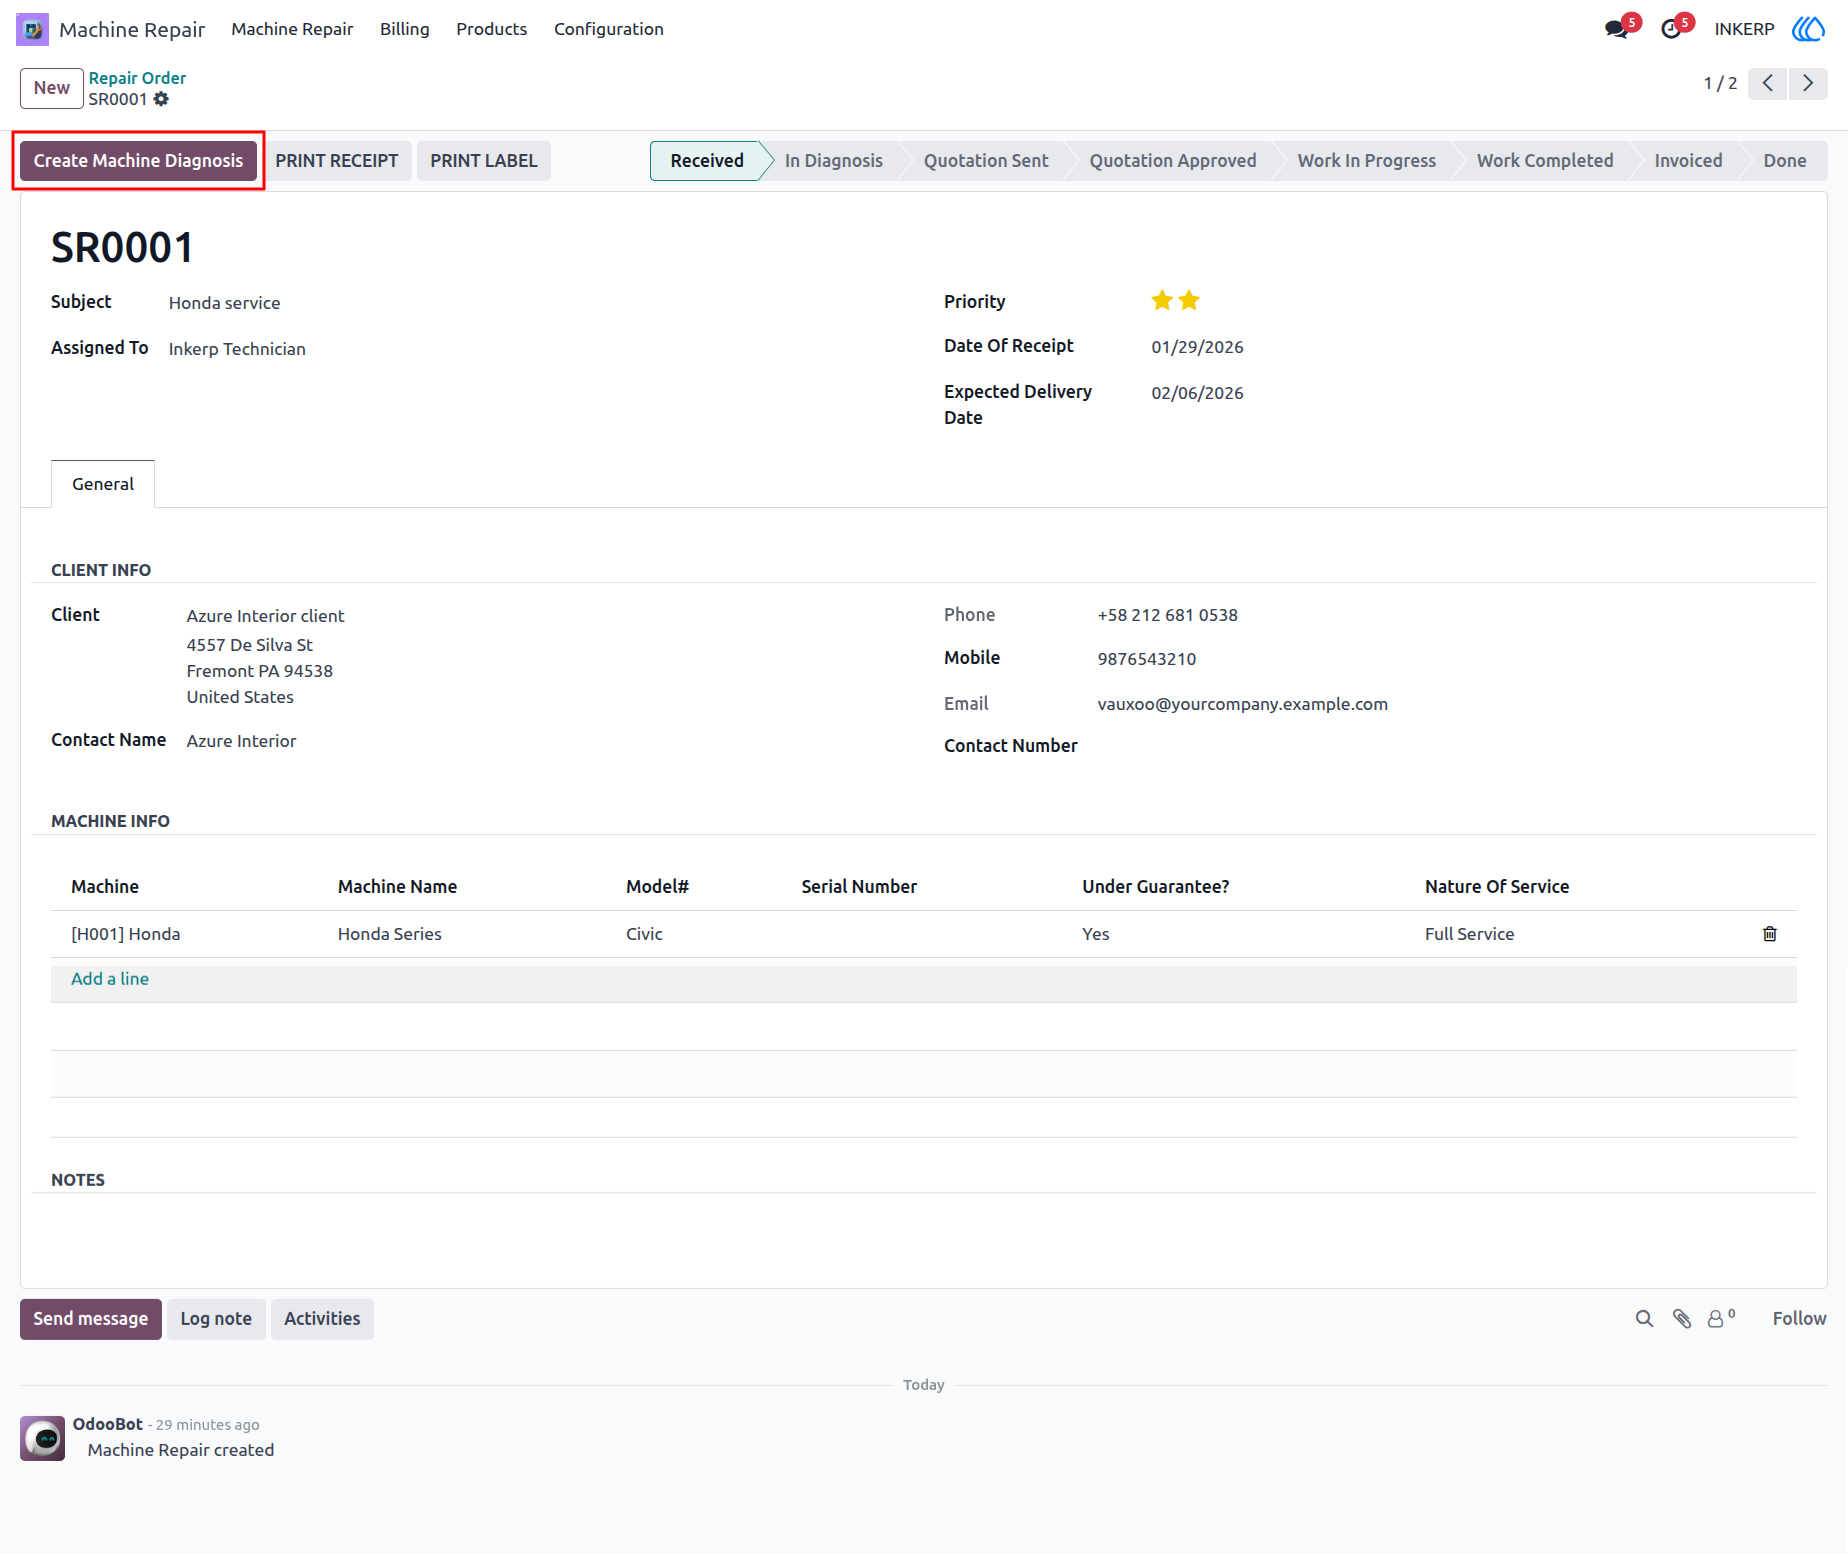Open the Machine Repair menu
This screenshot has width=1848, height=1556.
click(292, 29)
